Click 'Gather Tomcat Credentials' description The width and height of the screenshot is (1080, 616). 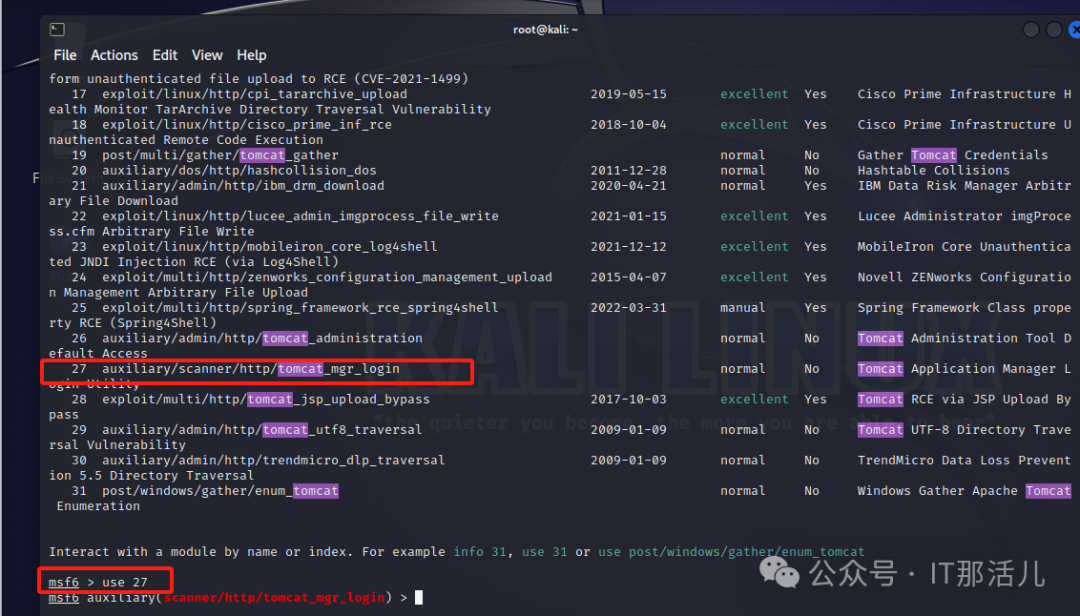click(953, 155)
